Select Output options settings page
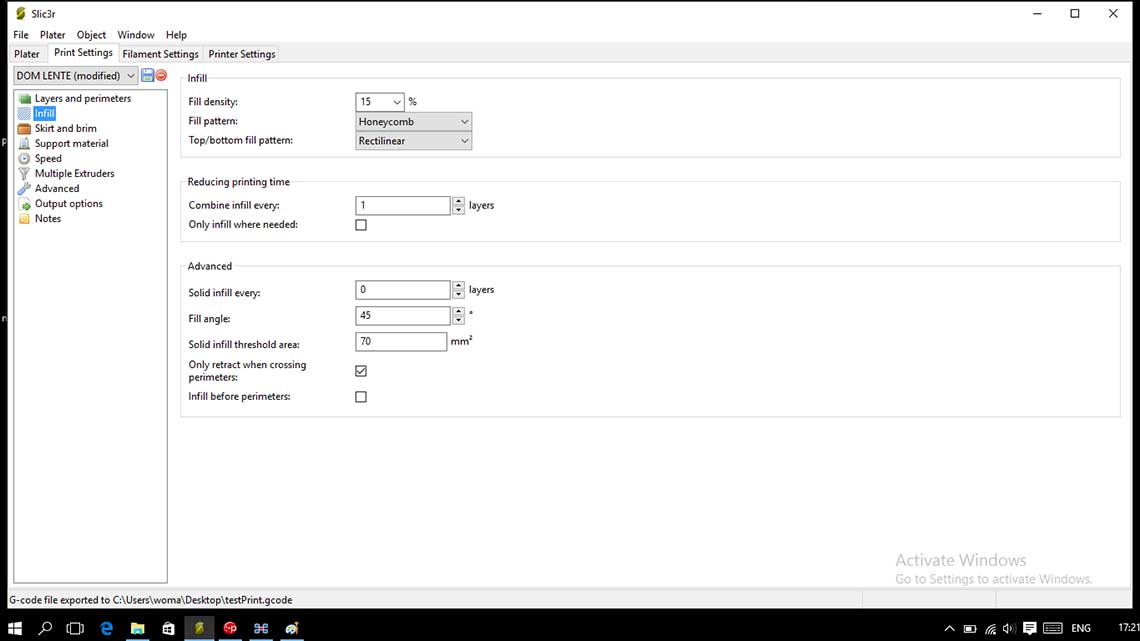The width and height of the screenshot is (1140, 641). [x=68, y=203]
